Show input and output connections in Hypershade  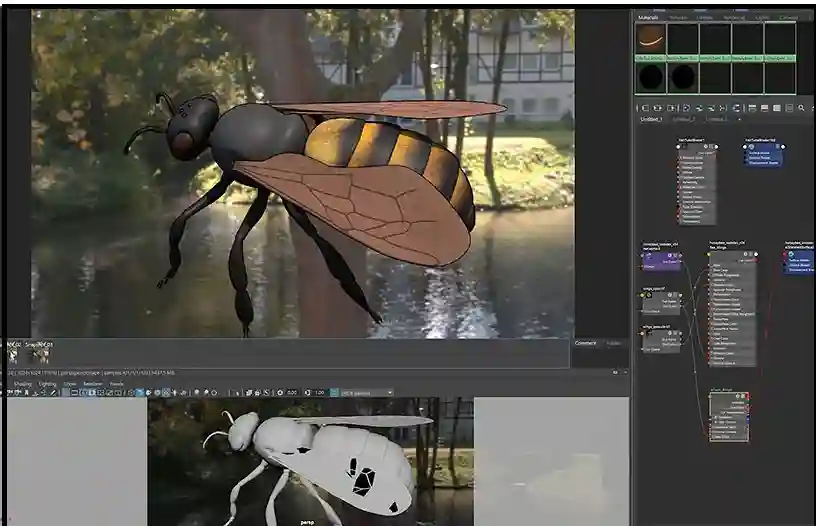[658, 108]
